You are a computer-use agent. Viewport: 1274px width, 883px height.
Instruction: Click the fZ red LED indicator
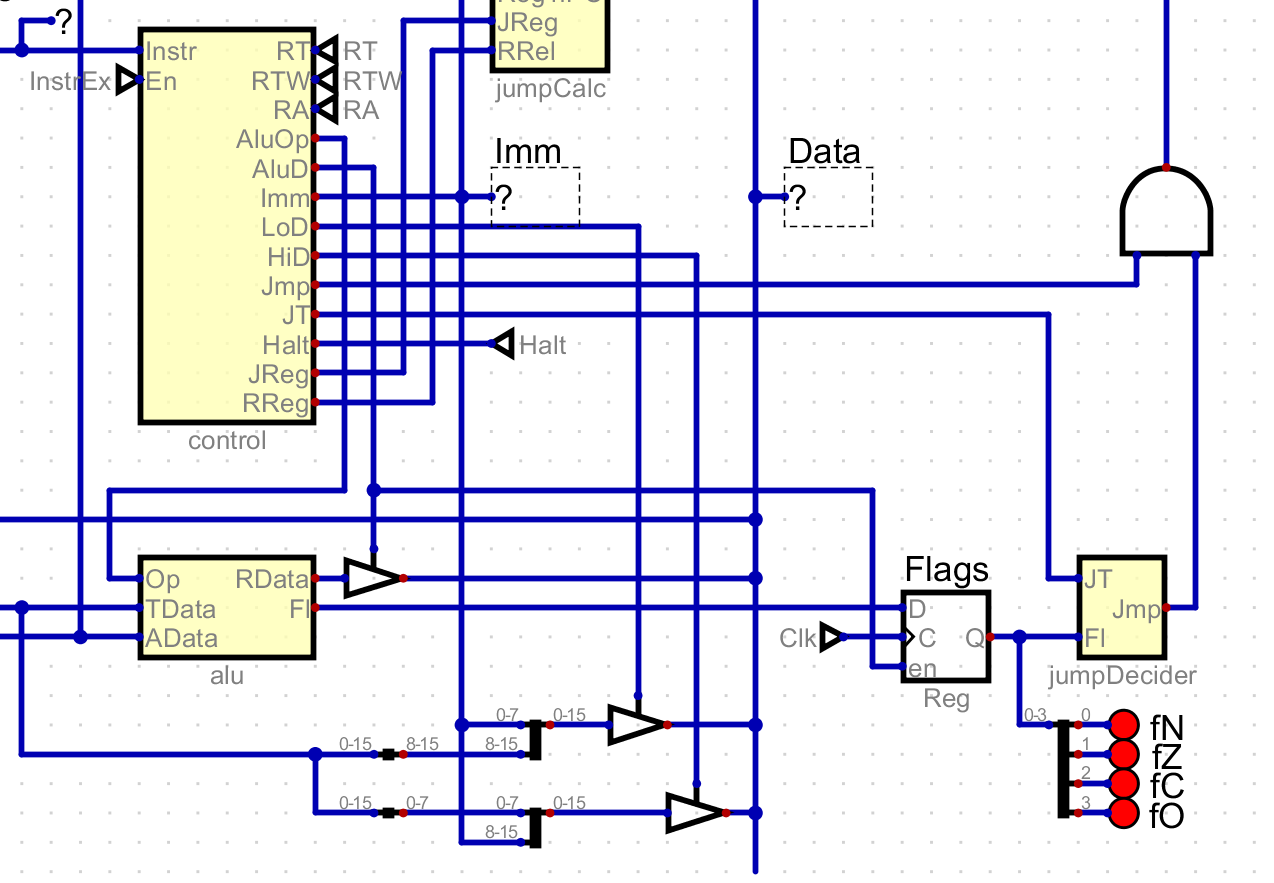pos(1125,754)
